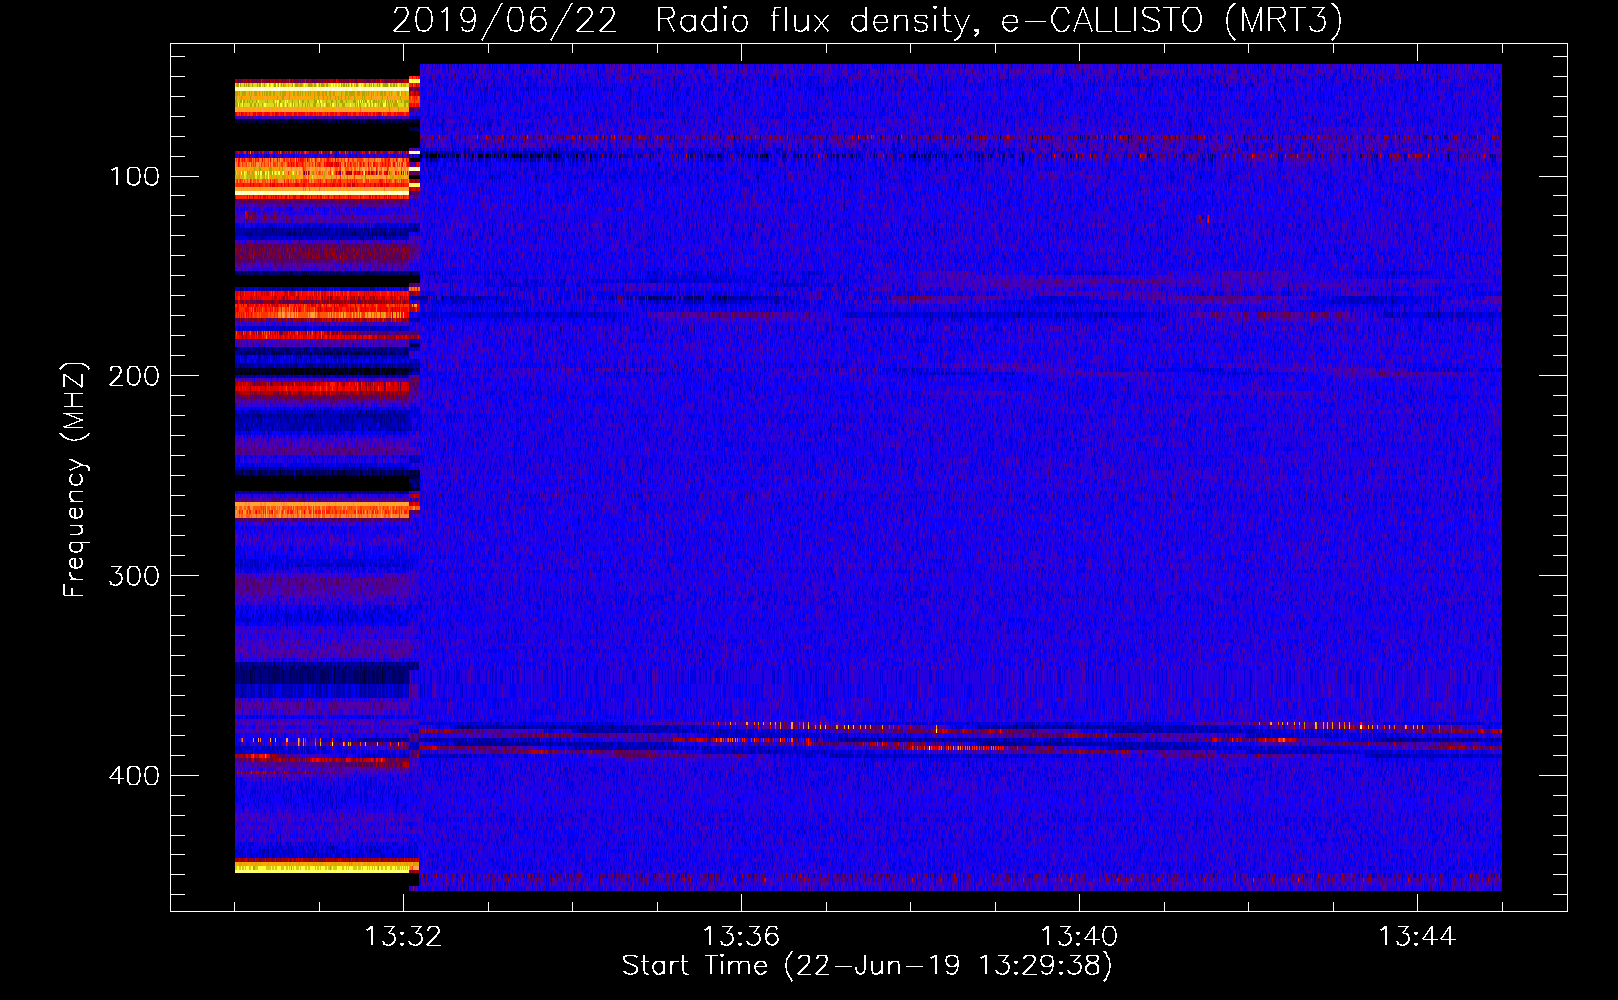Click the '400' frequency tick label
This screenshot has height=1000, width=1618.
pyautogui.click(x=133, y=777)
